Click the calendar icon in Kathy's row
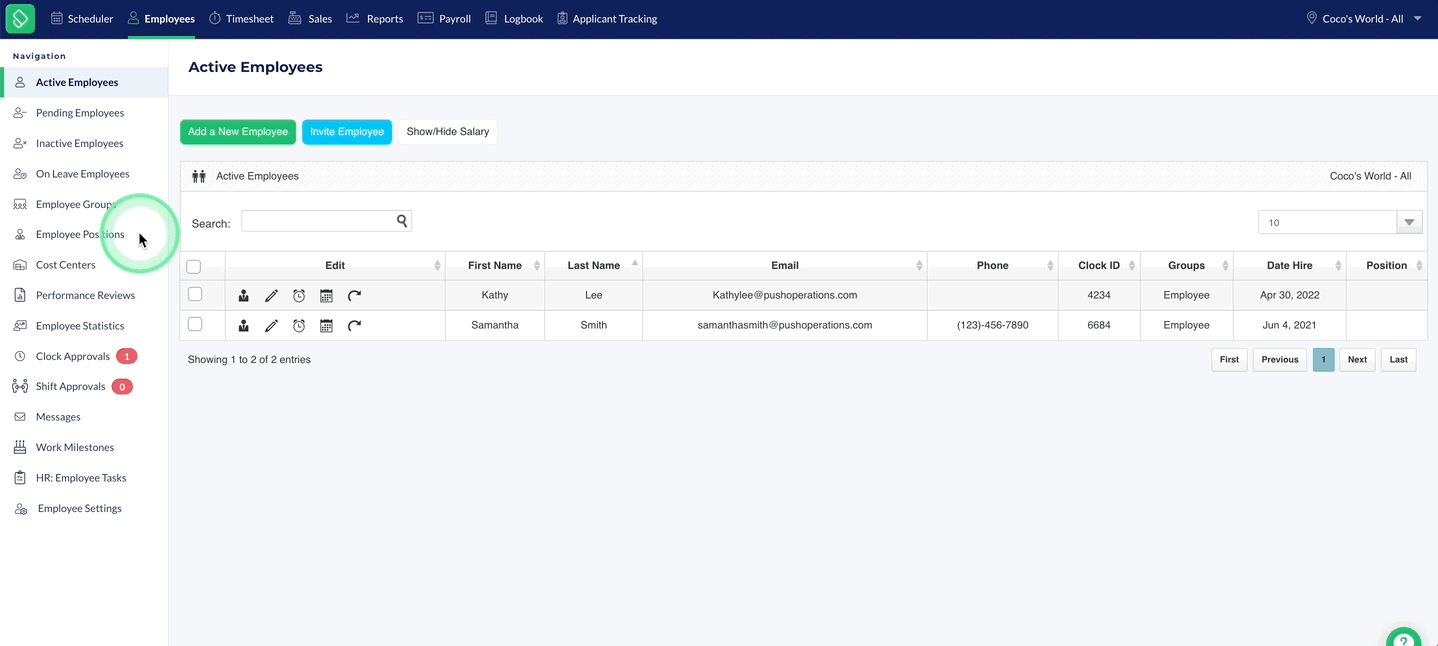 coord(326,296)
